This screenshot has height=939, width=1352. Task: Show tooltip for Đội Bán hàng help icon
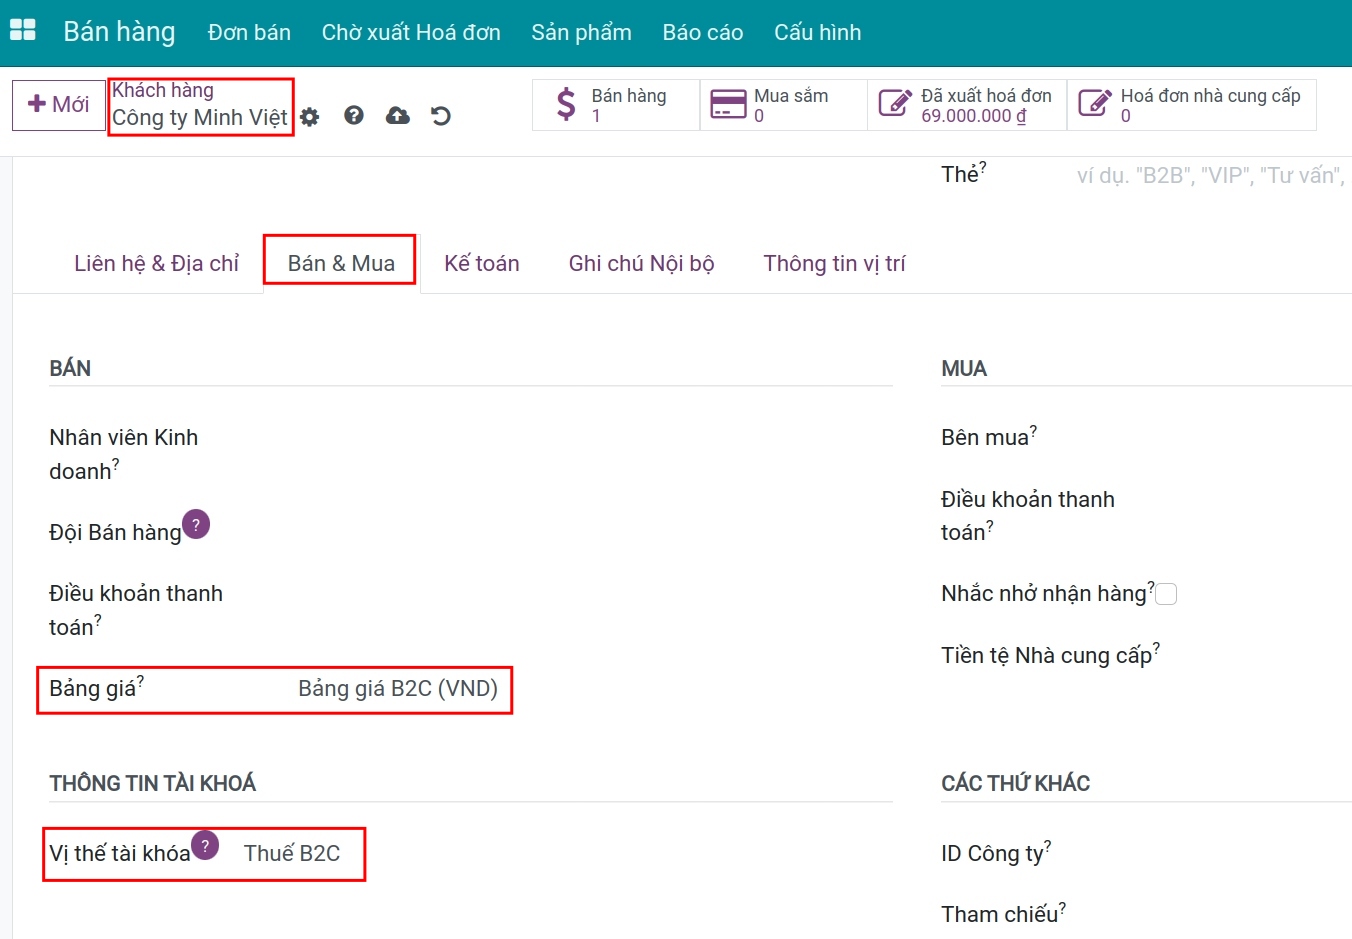[x=196, y=525]
